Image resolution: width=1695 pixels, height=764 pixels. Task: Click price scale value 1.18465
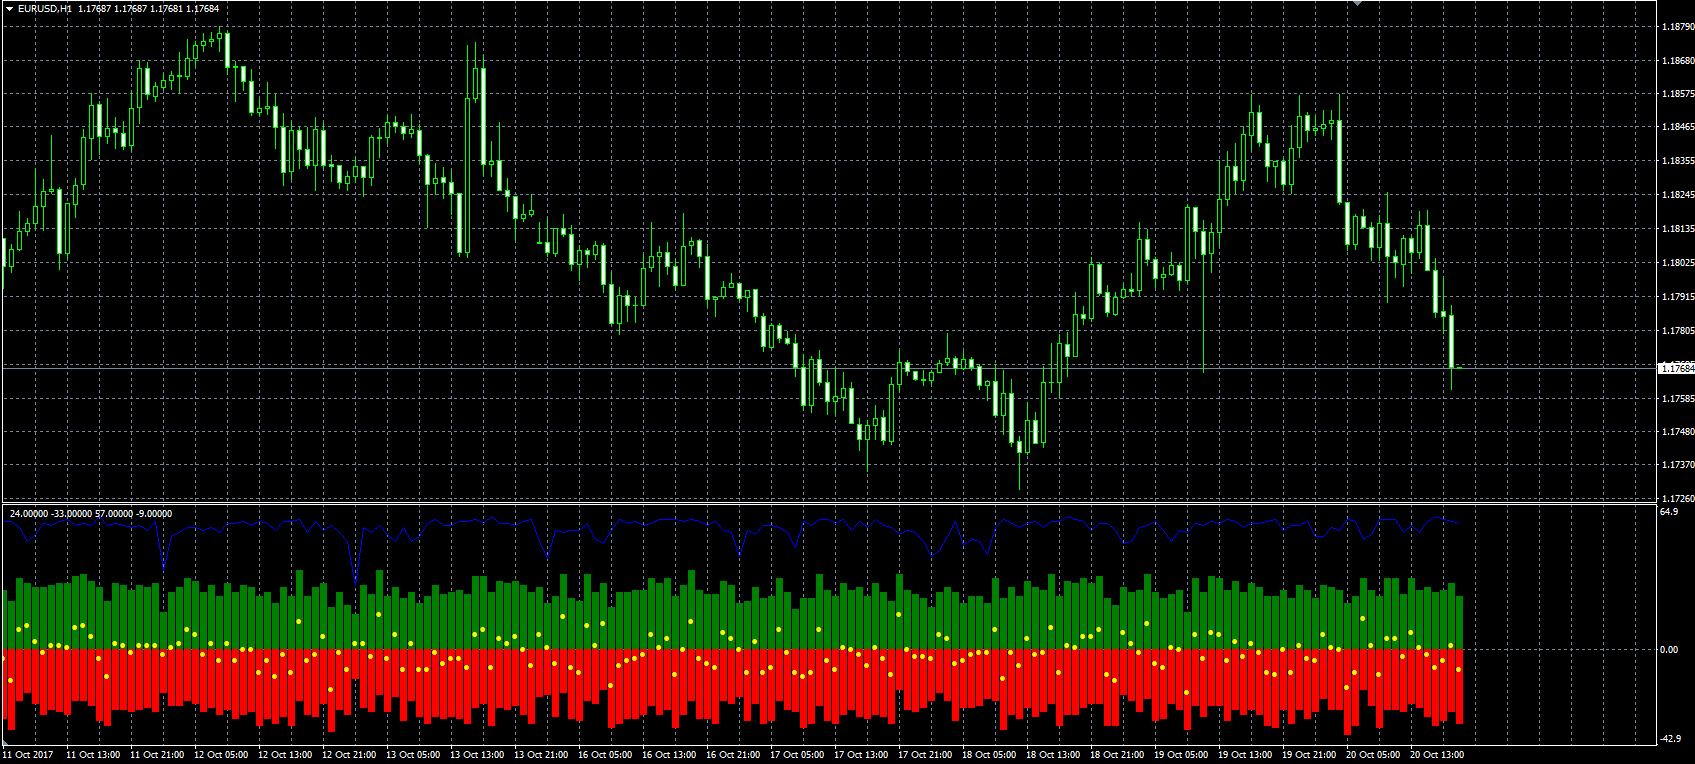(1677, 127)
